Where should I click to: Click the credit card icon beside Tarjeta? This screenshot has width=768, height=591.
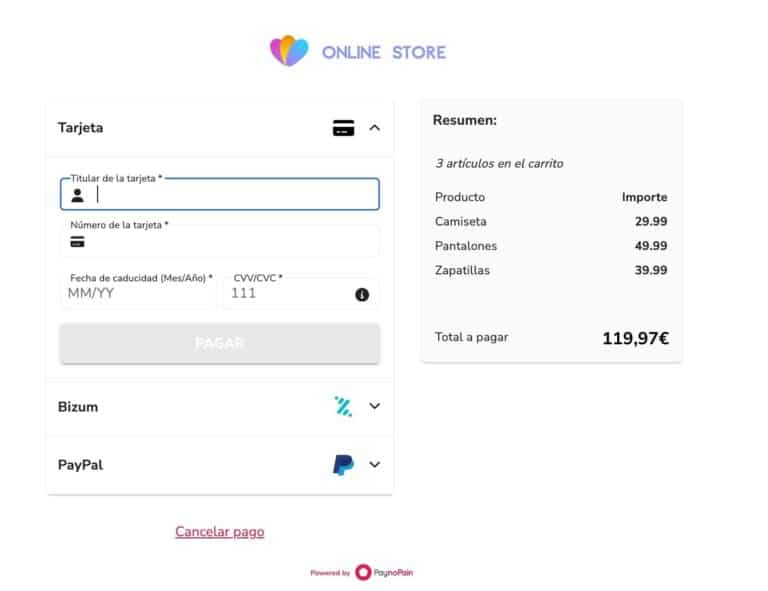click(x=343, y=128)
